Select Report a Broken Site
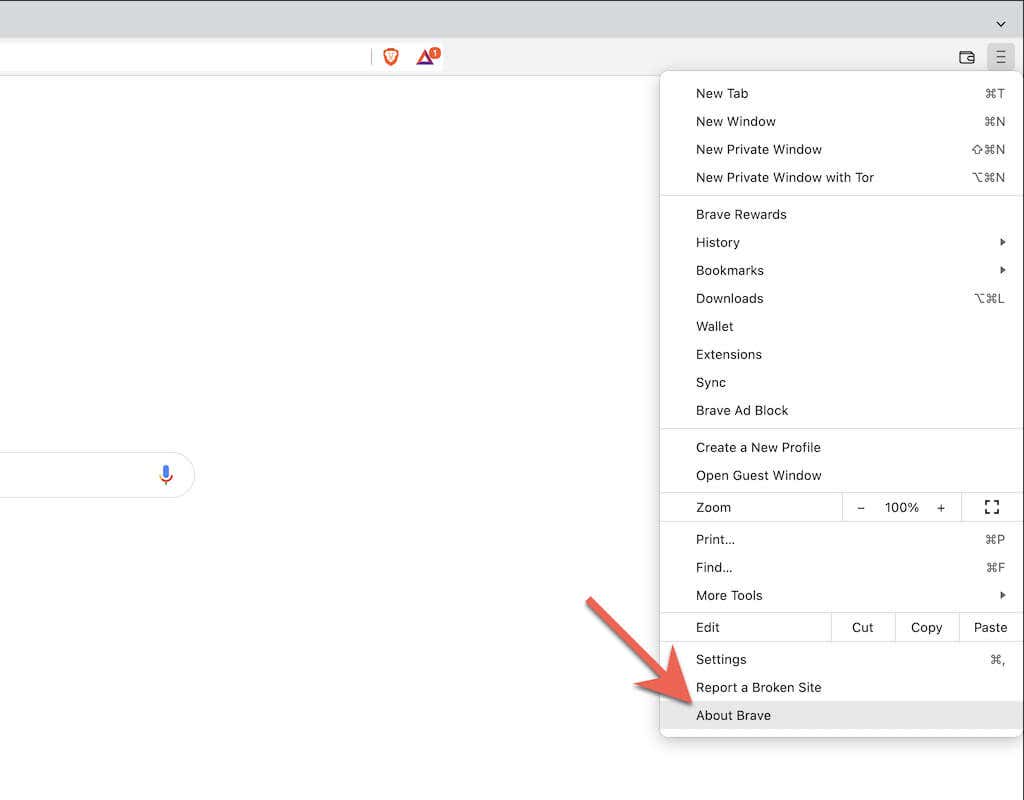Screen dimensions: 1024x800 (841, 688)
